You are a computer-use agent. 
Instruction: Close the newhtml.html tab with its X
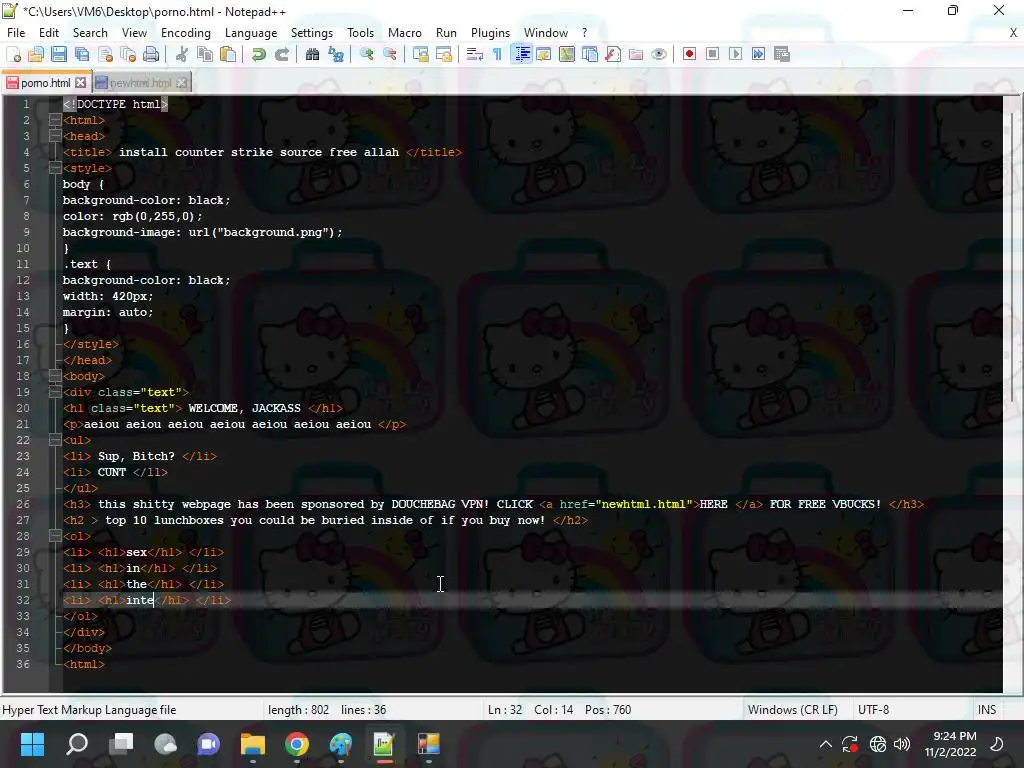(182, 83)
